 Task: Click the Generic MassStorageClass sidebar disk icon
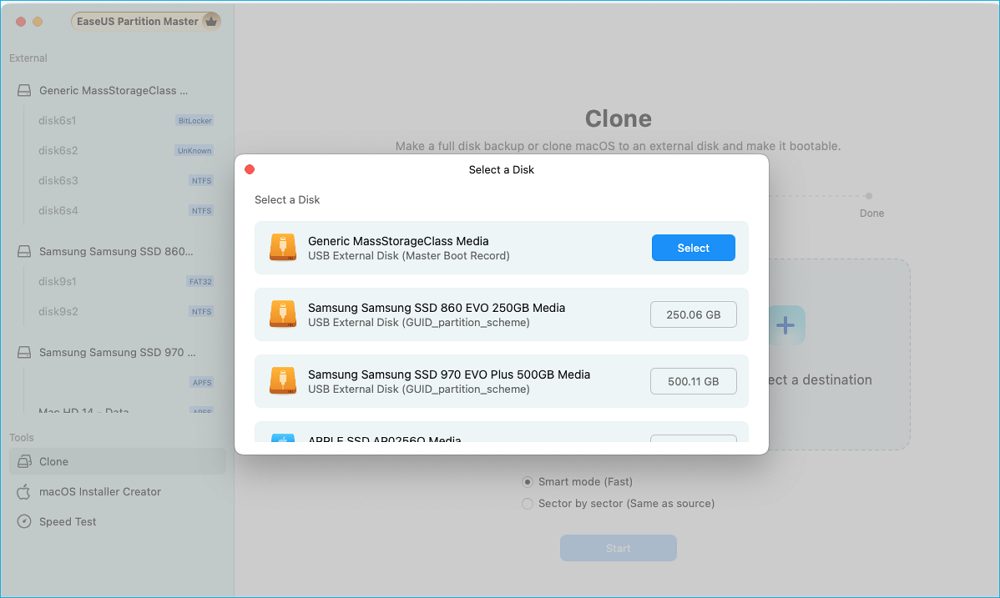click(x=24, y=91)
